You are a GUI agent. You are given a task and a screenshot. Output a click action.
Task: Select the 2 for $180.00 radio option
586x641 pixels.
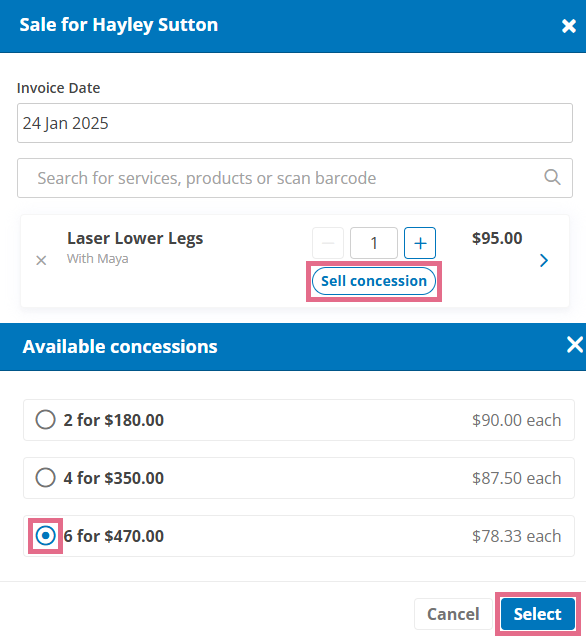click(x=45, y=420)
